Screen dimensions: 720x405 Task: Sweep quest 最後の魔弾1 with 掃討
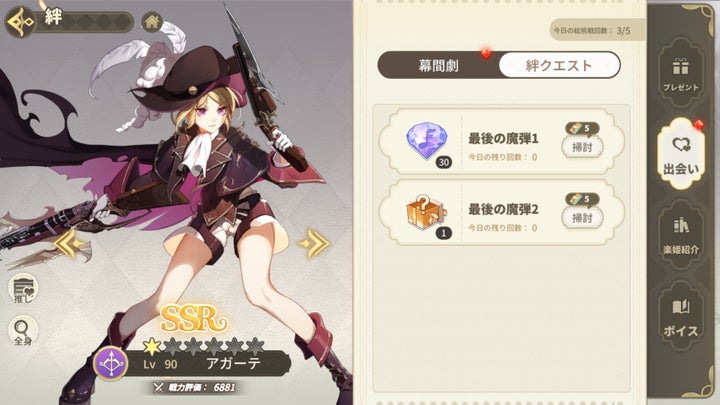(x=582, y=147)
